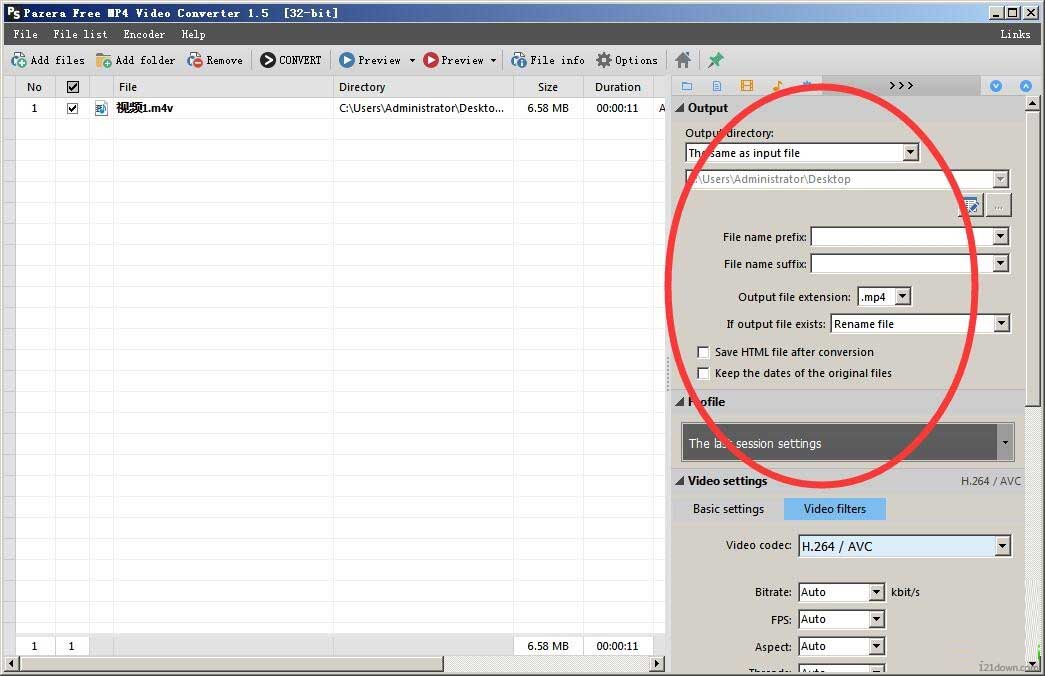Sort list by the Size column header

[x=548, y=87]
